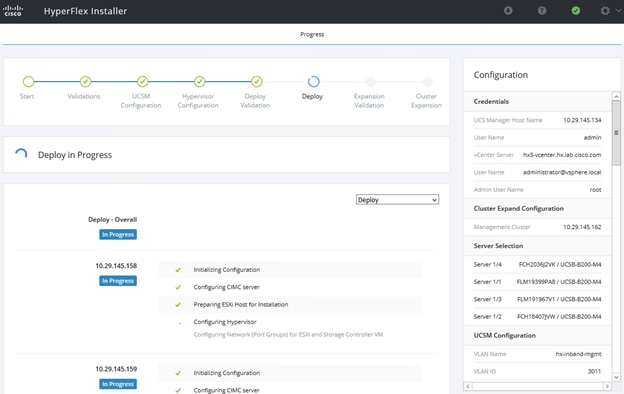The width and height of the screenshot is (624, 394).
Task: Click the Progress tab heading
Action: 312,34
